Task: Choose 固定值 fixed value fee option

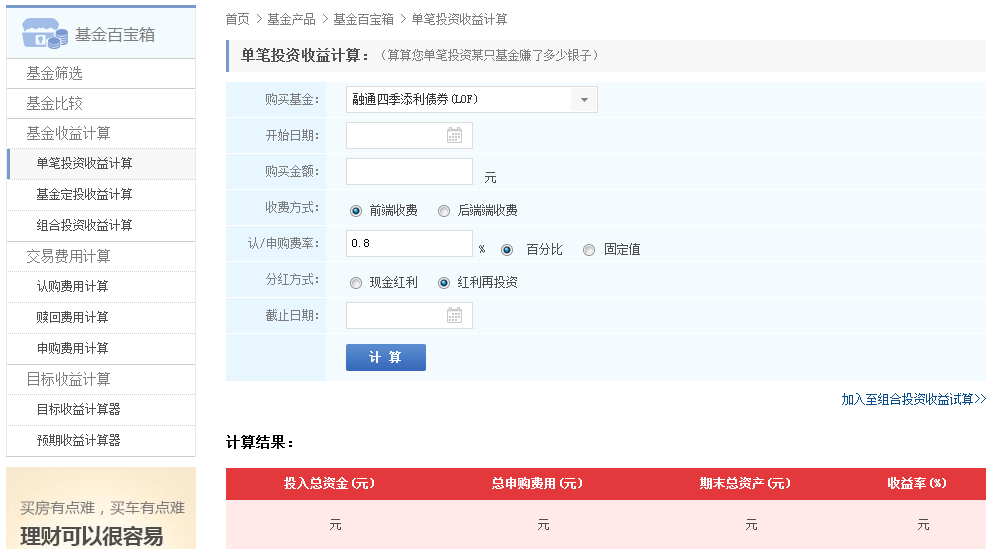Action: click(x=589, y=250)
